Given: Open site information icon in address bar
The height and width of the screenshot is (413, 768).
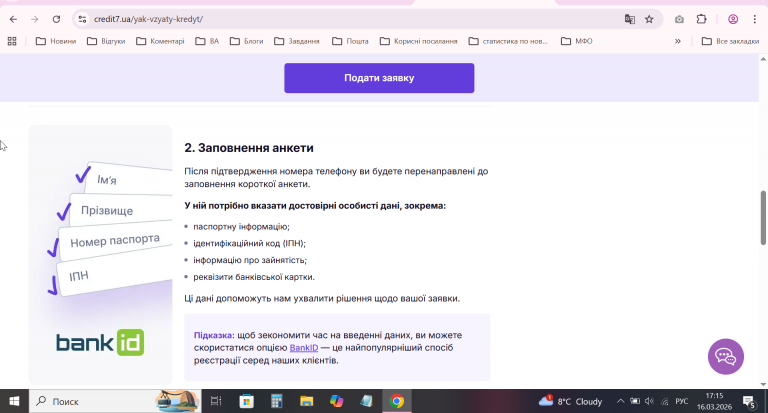Looking at the screenshot, I should point(82,19).
